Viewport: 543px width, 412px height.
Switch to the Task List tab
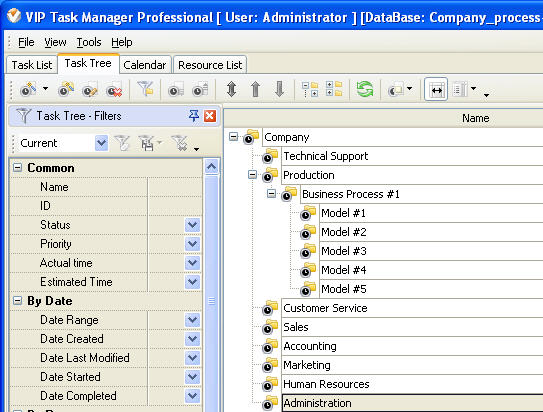pyautogui.click(x=32, y=65)
